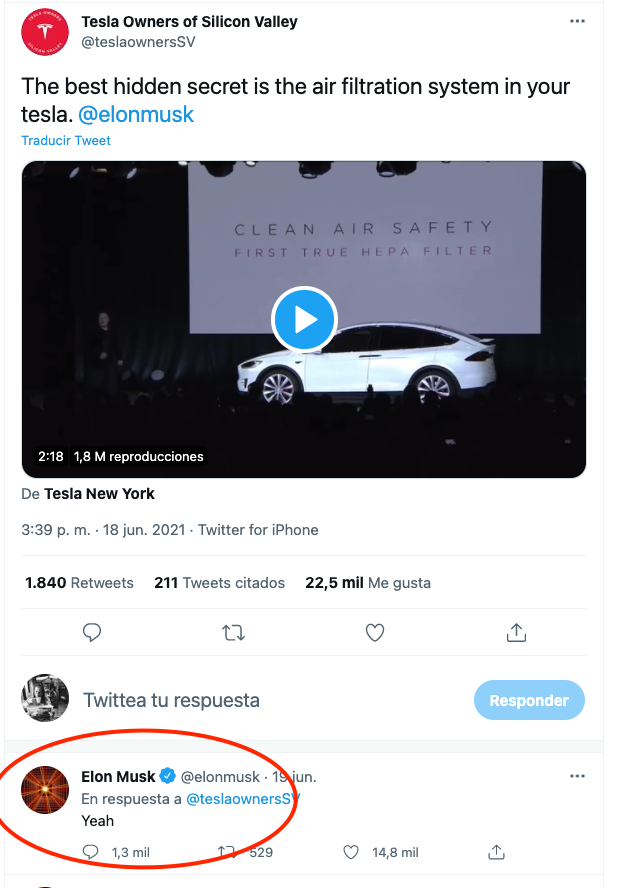Play the Tesla clean air video
The width and height of the screenshot is (623, 888).
tap(305, 320)
